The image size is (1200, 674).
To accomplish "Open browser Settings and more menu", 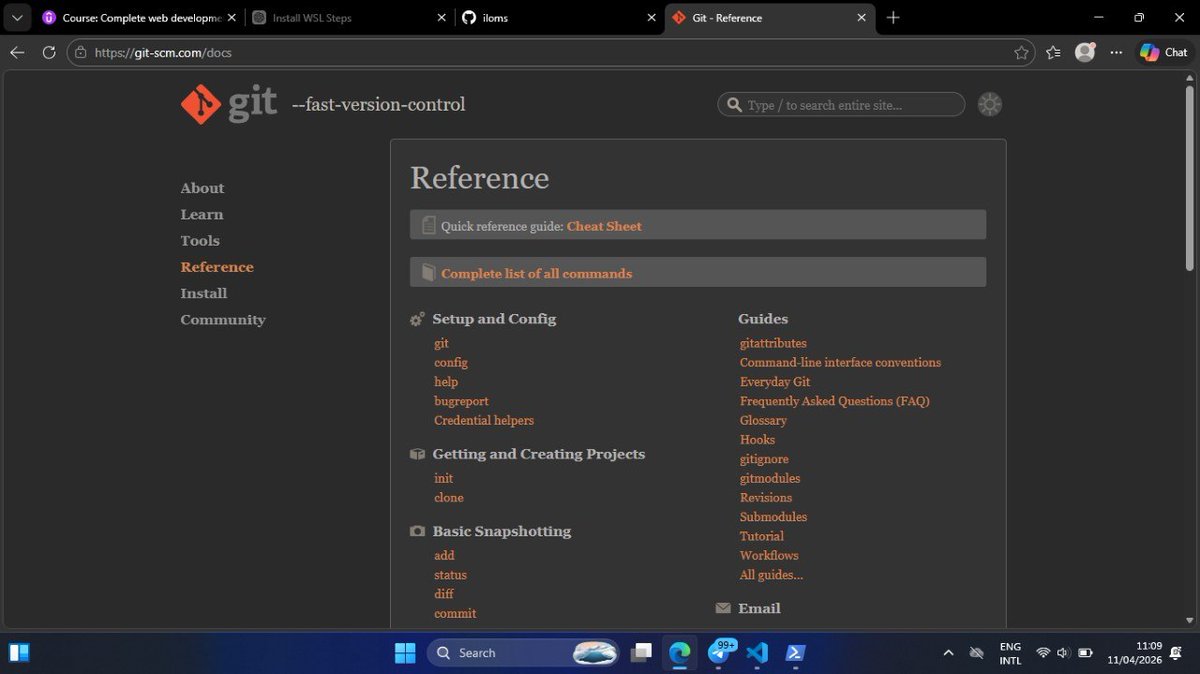I will [x=1115, y=52].
